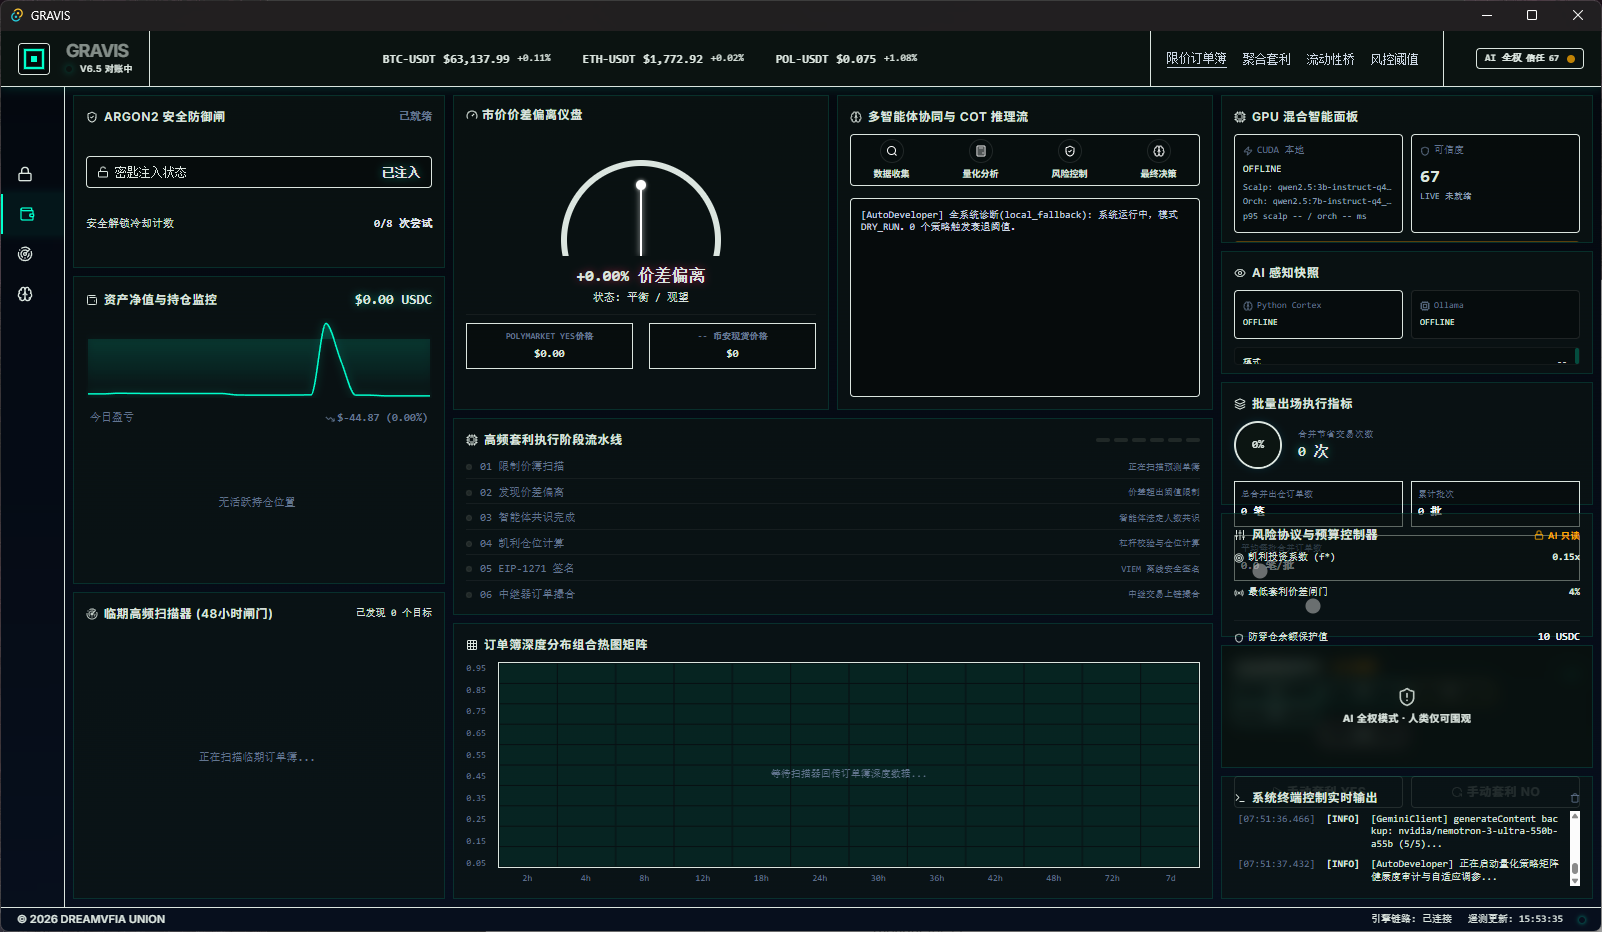Select the 最终决策 brain agent icon
This screenshot has width=1602, height=932.
1158,151
